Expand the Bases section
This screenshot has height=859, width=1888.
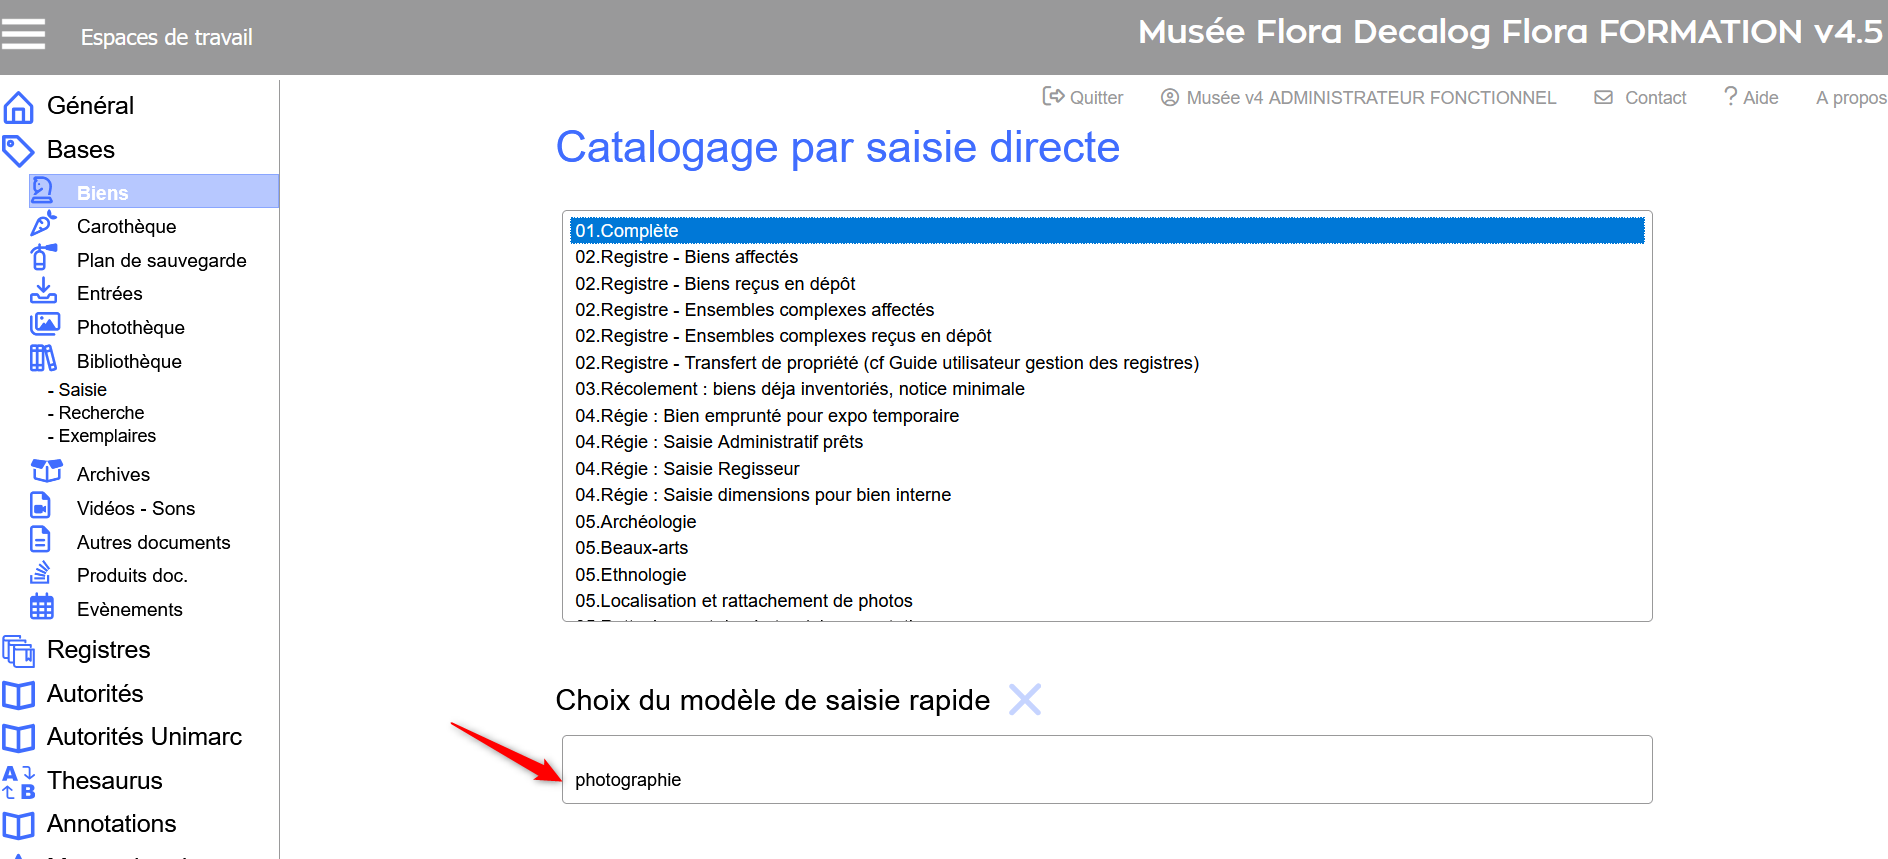[81, 150]
